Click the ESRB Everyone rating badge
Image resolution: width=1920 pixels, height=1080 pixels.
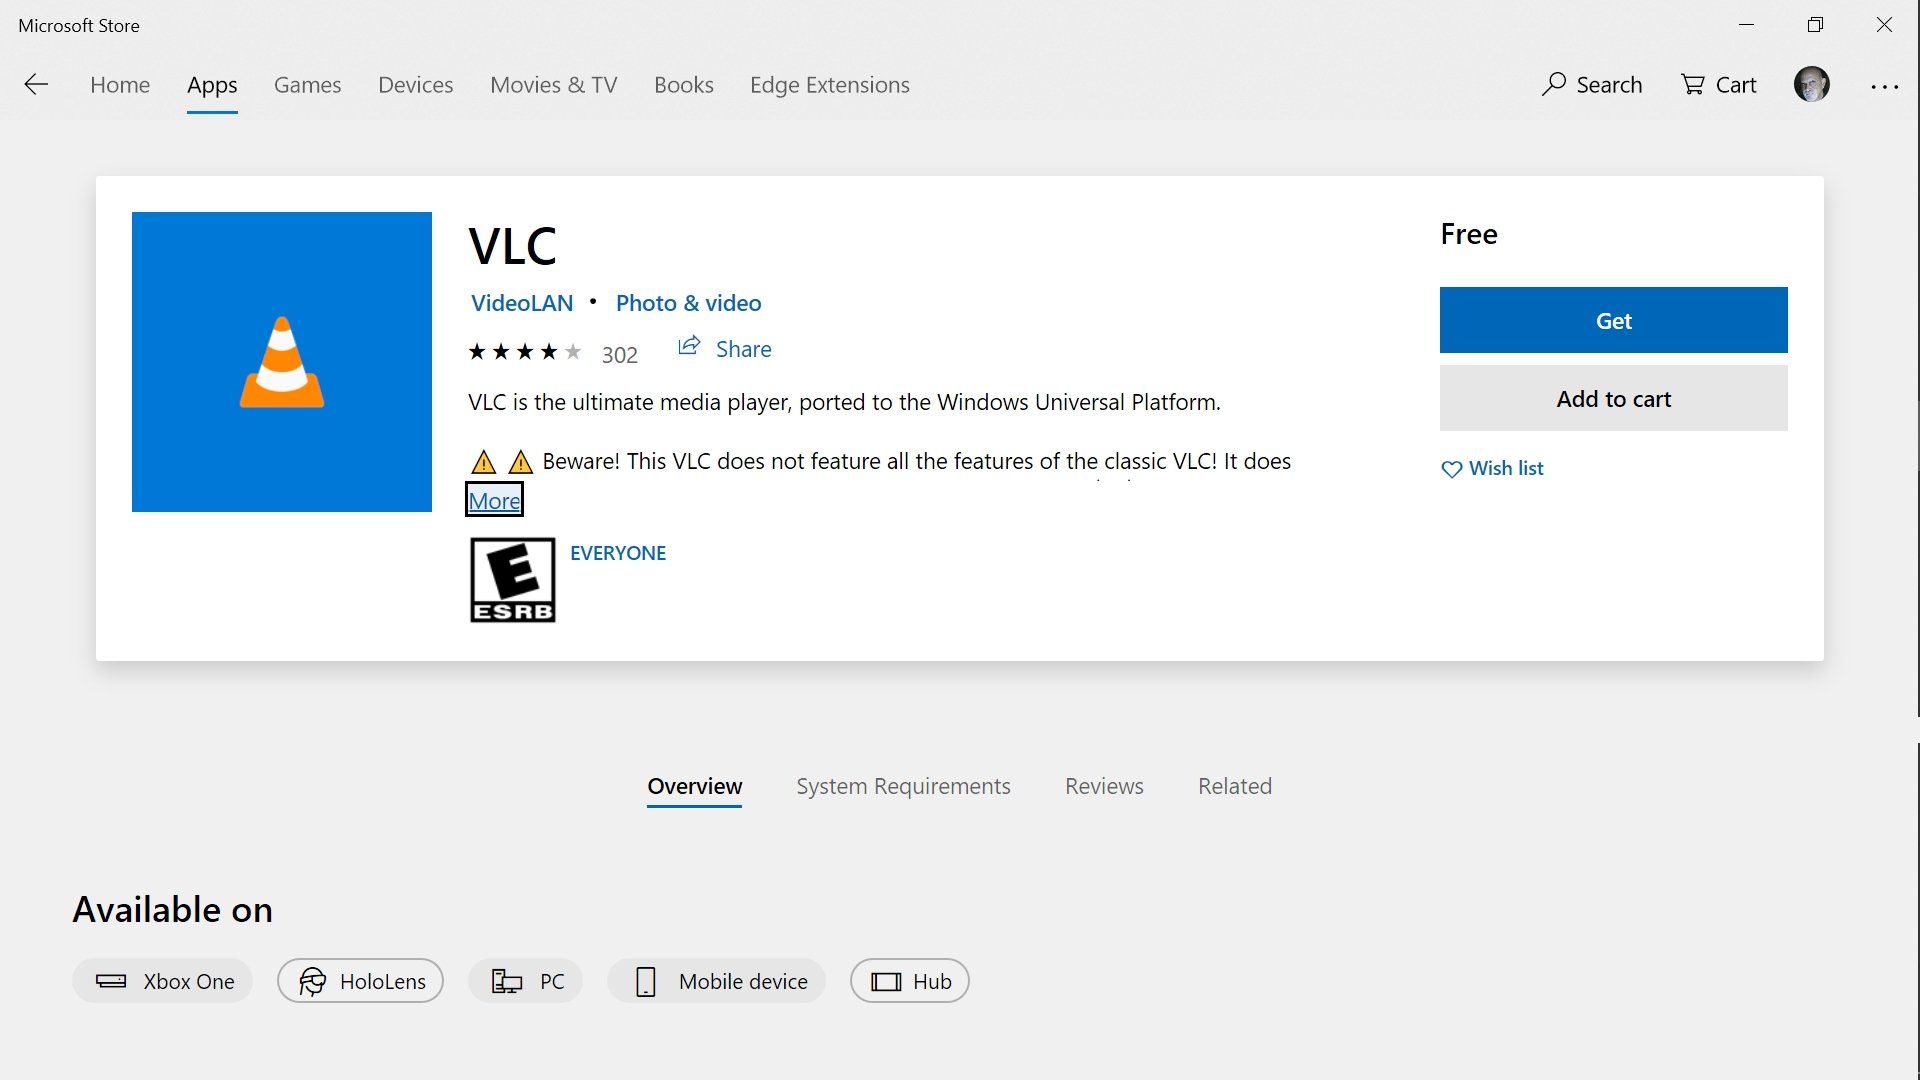(x=512, y=580)
